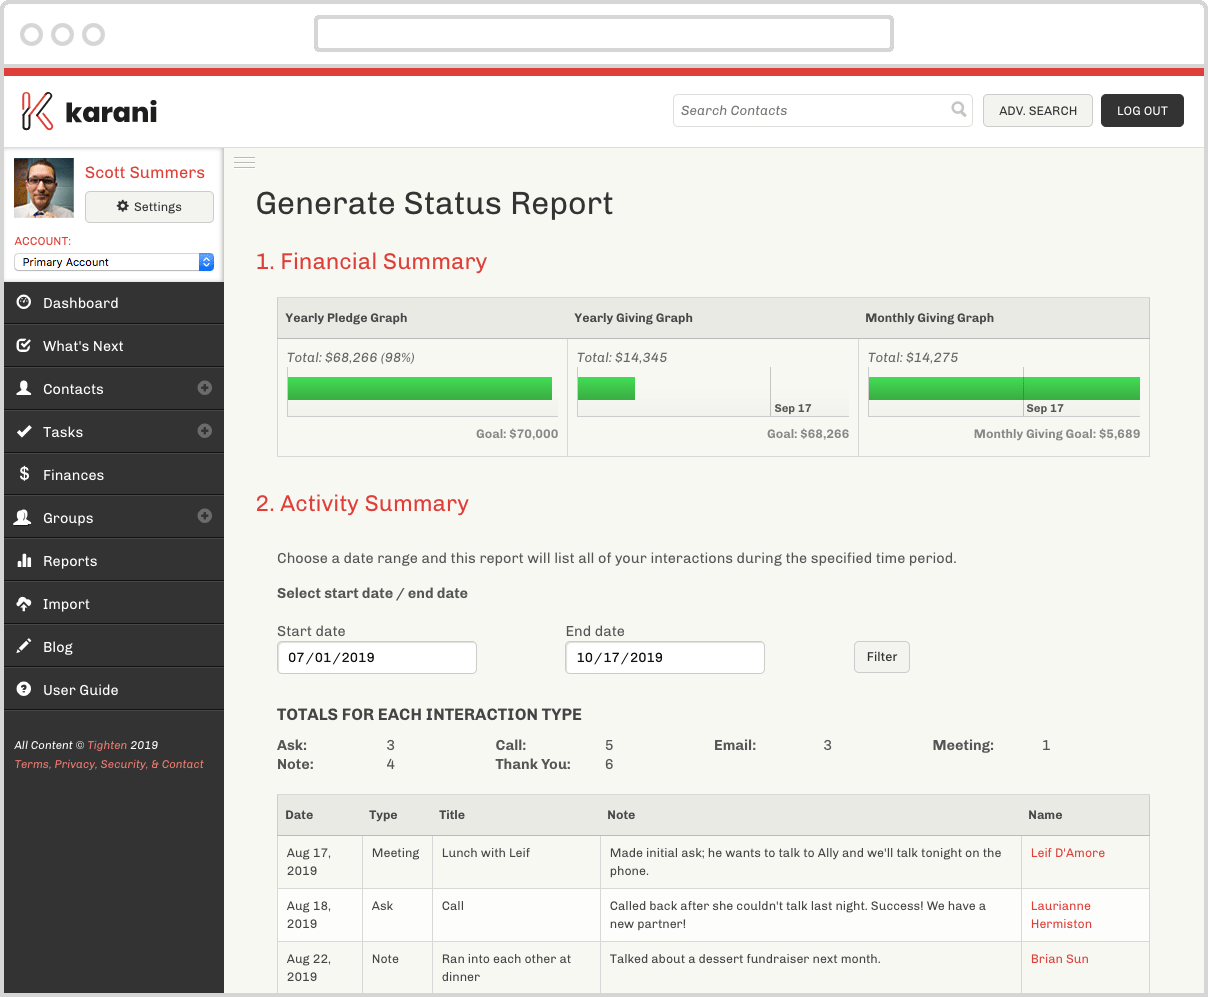Click the Import cloud icon
Viewport: 1208px width, 997px height.
click(24, 604)
